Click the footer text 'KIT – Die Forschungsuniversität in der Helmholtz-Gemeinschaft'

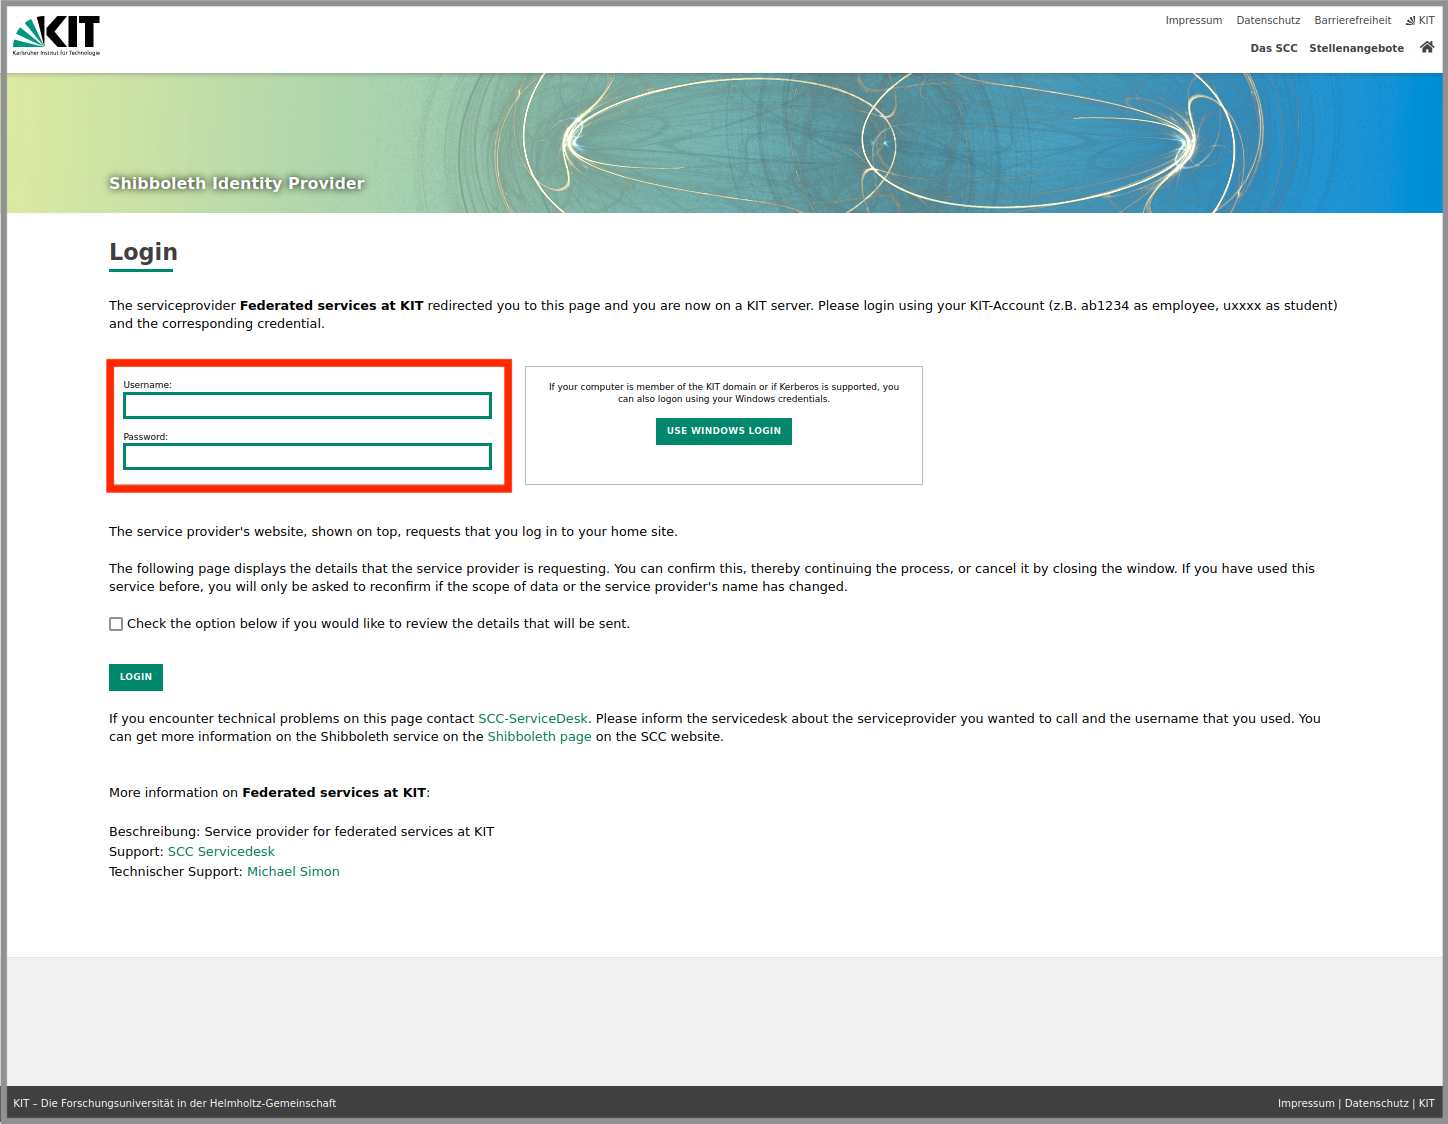(x=174, y=1103)
